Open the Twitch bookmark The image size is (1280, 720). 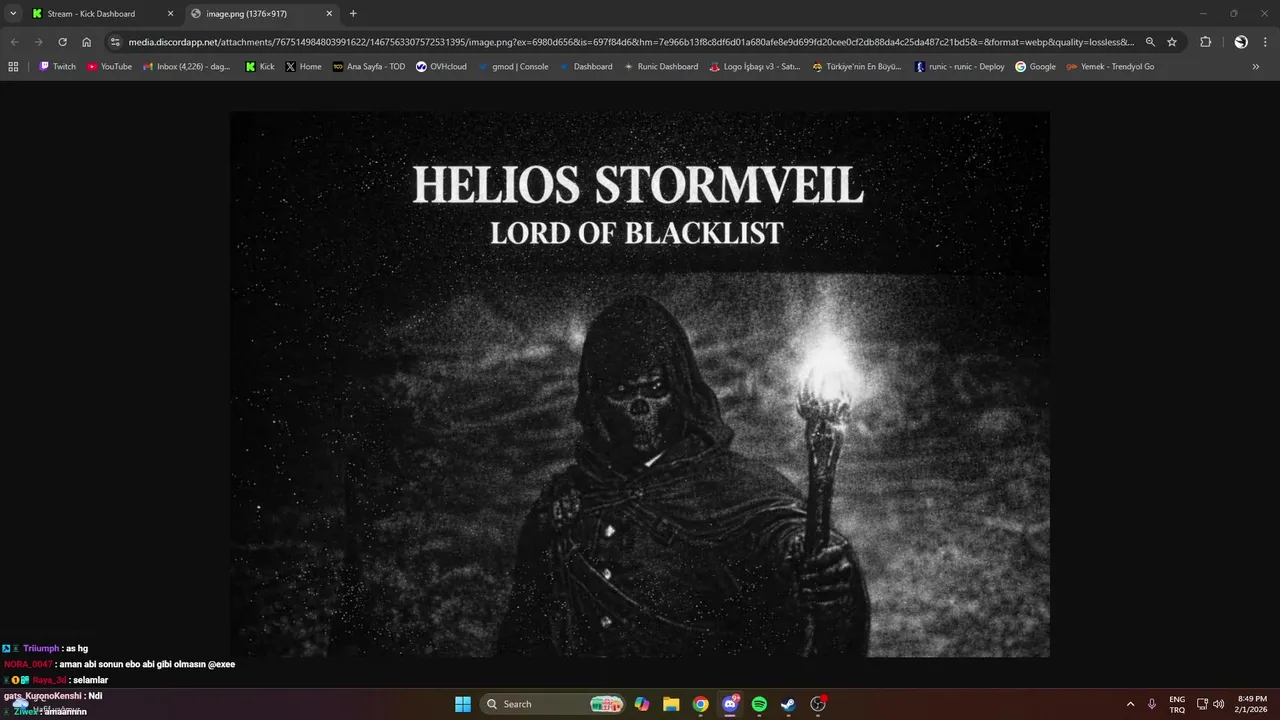(57, 67)
